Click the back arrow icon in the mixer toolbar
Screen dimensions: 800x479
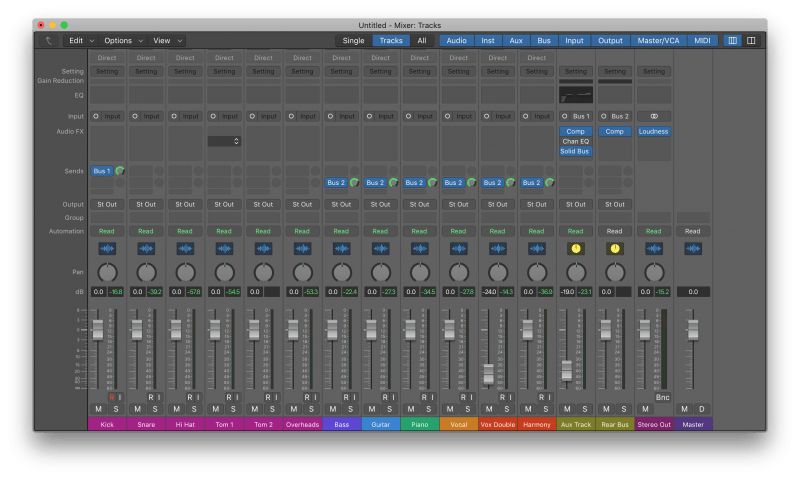[48, 41]
